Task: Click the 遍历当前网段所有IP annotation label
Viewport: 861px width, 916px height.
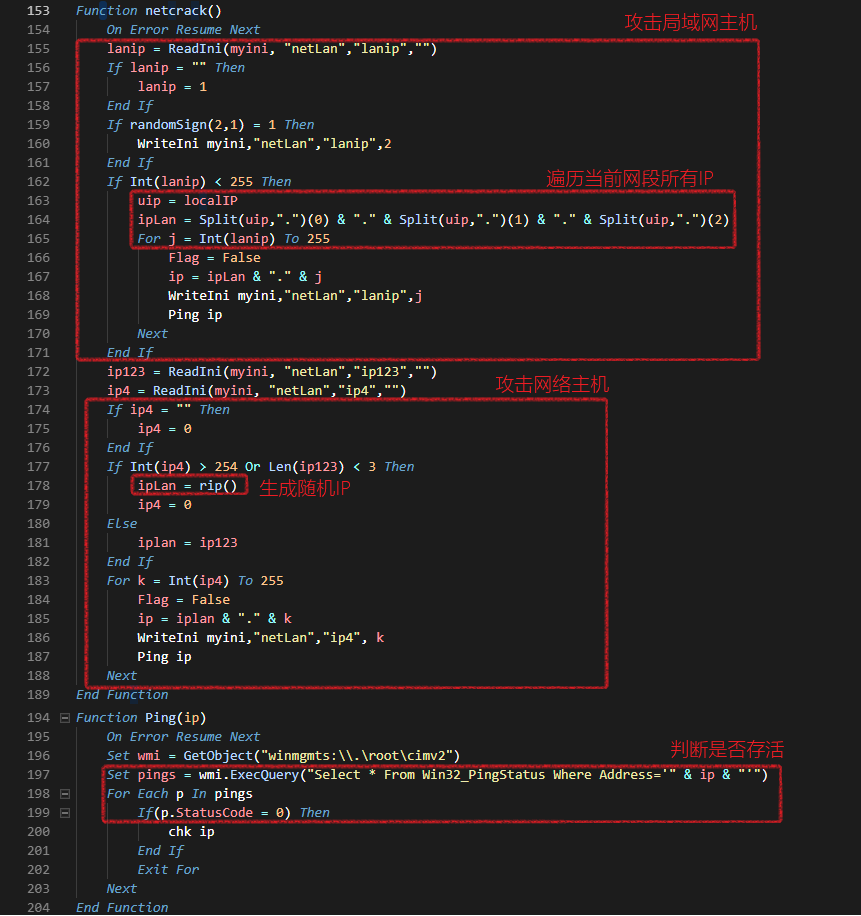Action: point(629,179)
